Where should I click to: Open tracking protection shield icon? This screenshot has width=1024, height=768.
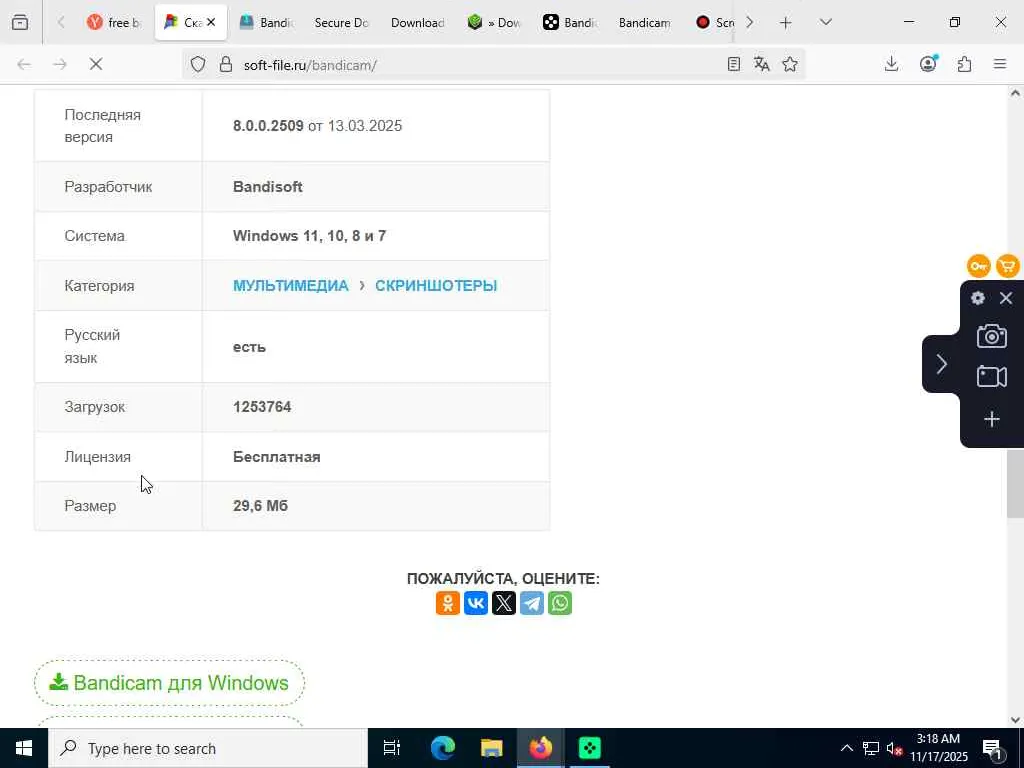198,64
